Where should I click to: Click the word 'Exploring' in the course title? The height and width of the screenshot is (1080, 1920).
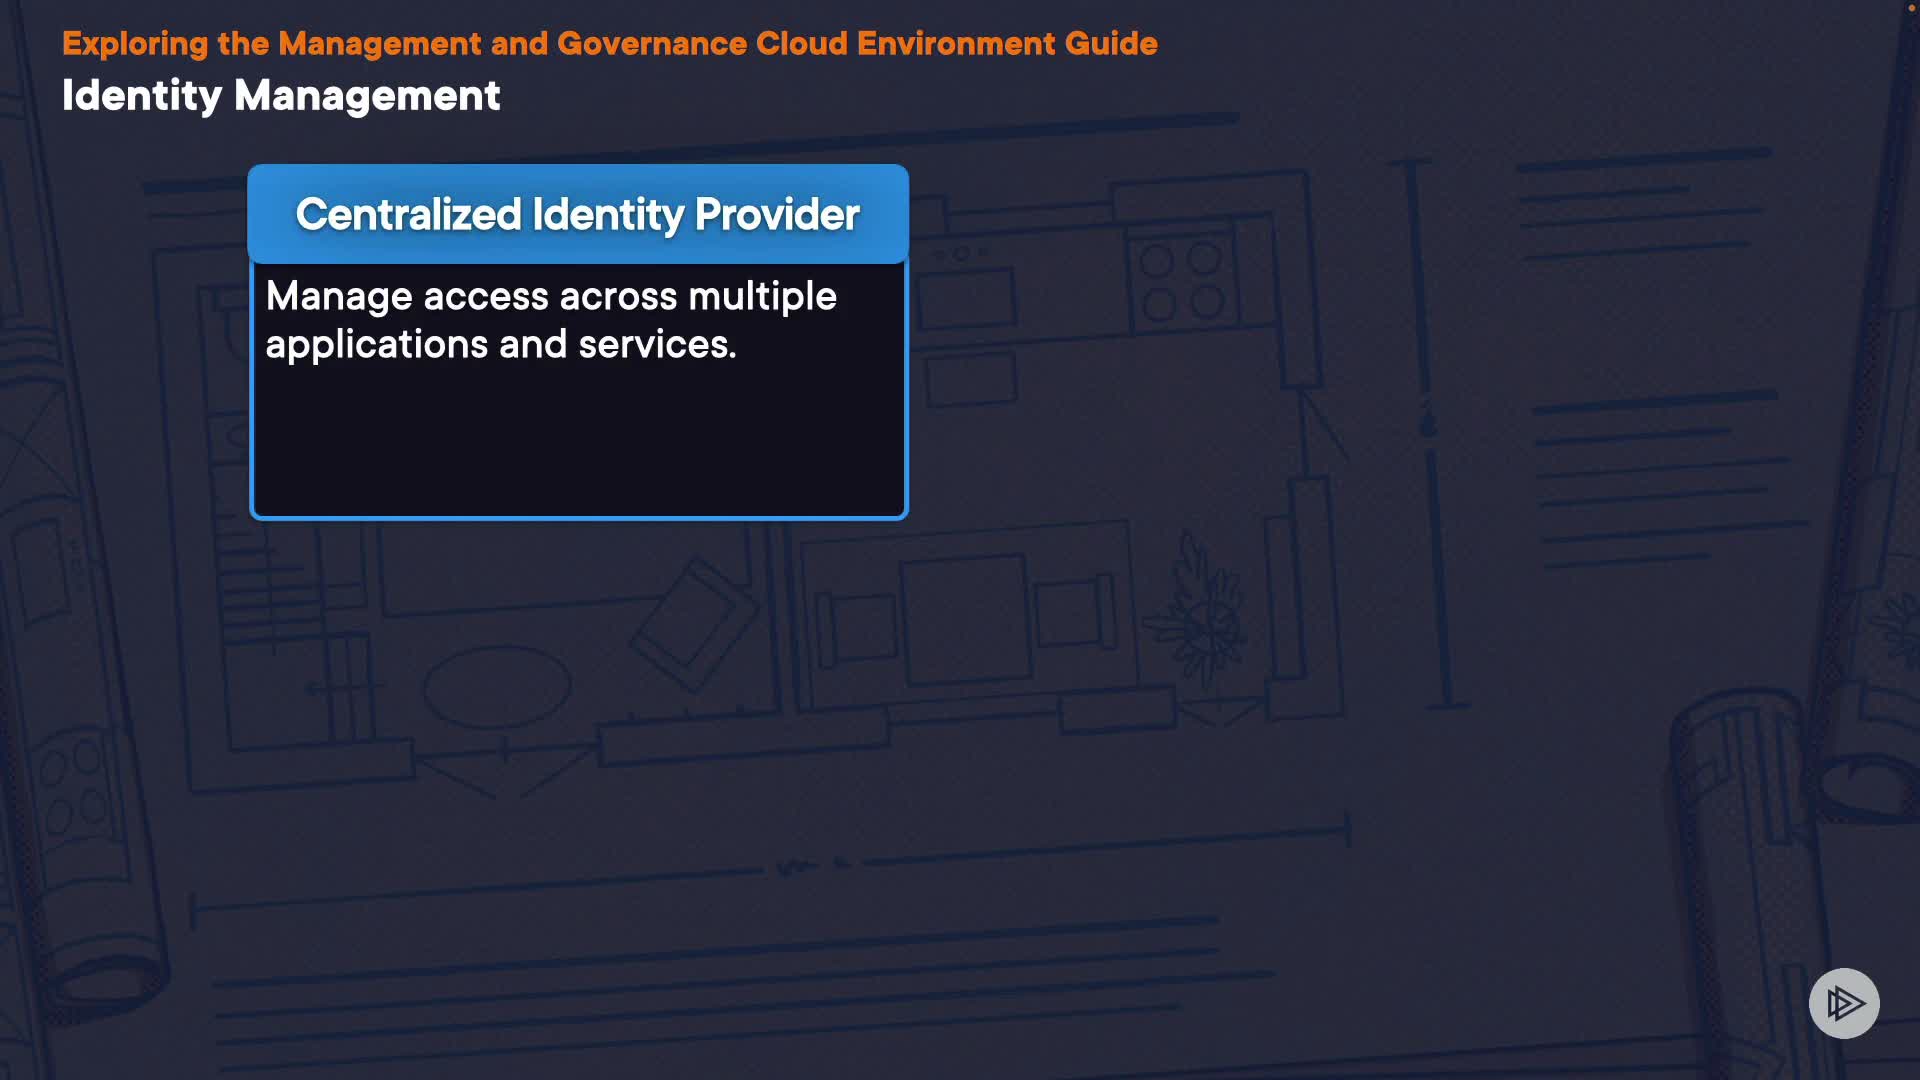tap(135, 44)
